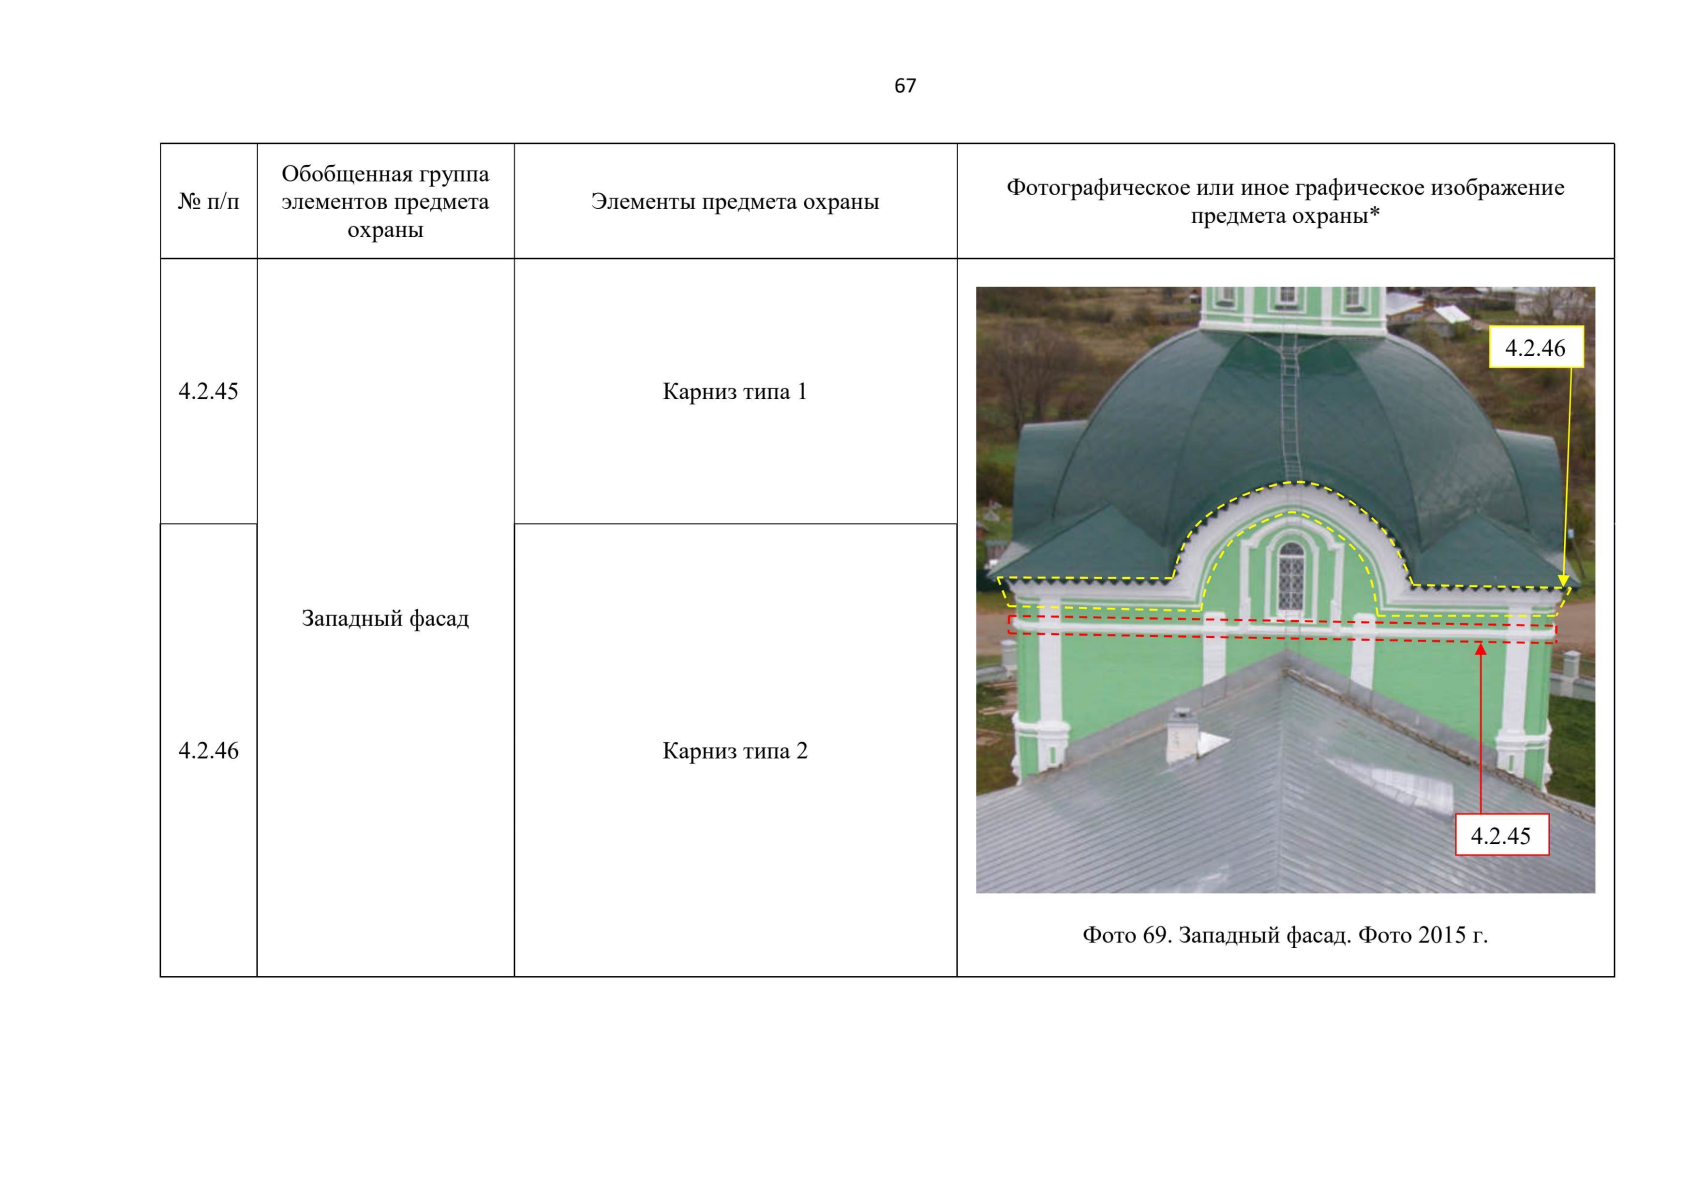Click the ladder on the green dome
The width and height of the screenshot is (1697, 1200).
1290,410
